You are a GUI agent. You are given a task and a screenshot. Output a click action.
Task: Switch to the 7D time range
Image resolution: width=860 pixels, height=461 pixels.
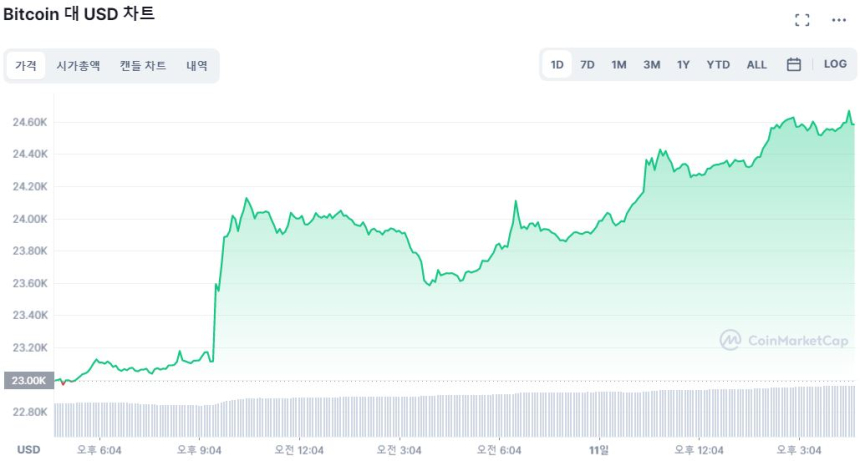click(x=588, y=65)
